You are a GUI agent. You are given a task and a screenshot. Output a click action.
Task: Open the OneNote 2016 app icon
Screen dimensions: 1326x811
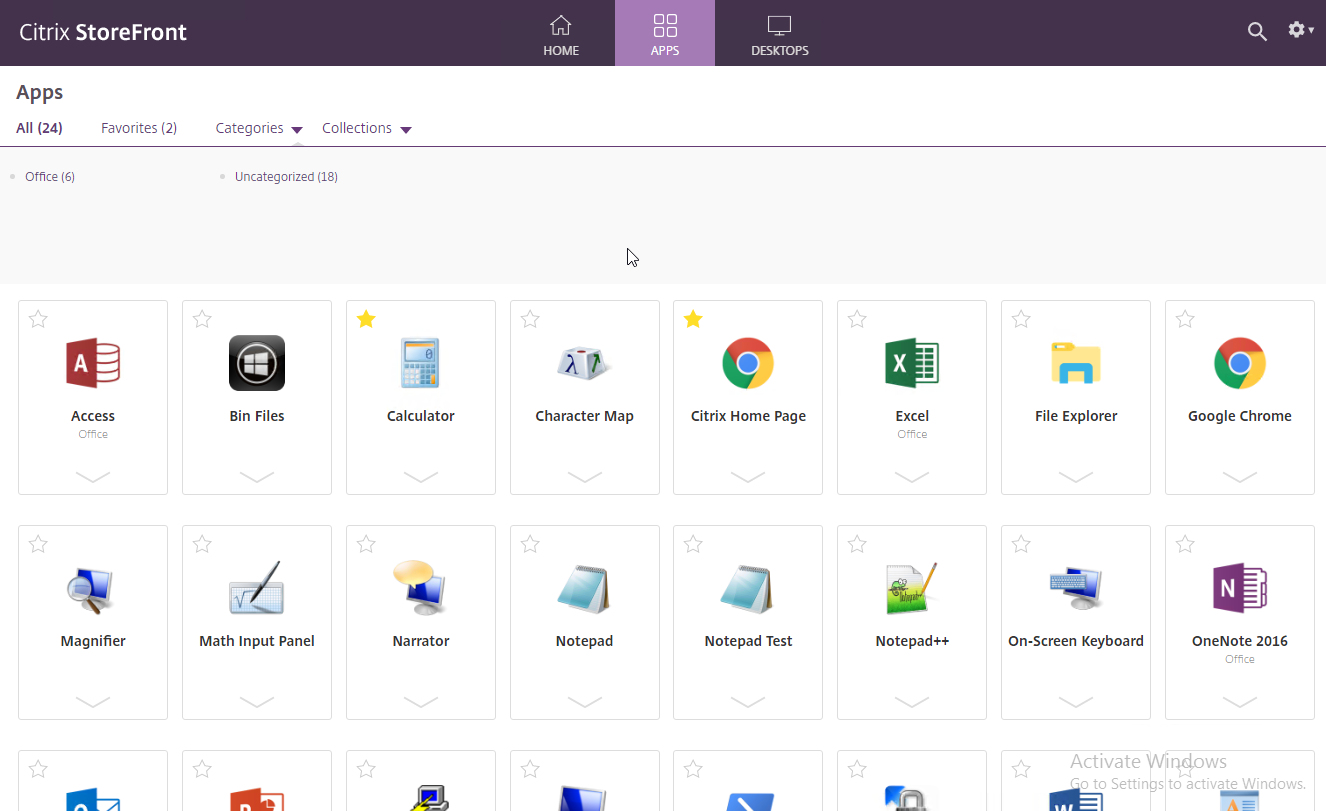pyautogui.click(x=1240, y=588)
